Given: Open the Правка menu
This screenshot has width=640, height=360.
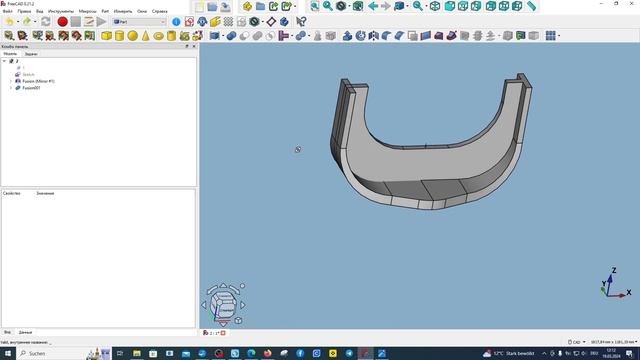Looking at the screenshot, I should (x=24, y=11).
